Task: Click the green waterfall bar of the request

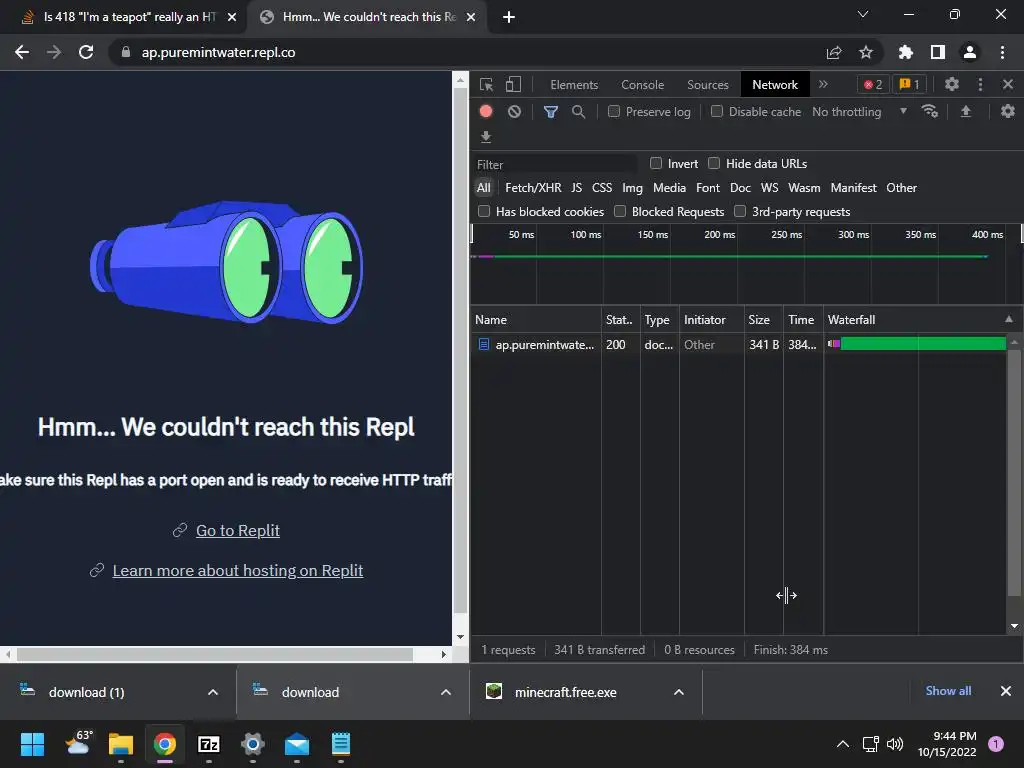Action: coord(923,344)
